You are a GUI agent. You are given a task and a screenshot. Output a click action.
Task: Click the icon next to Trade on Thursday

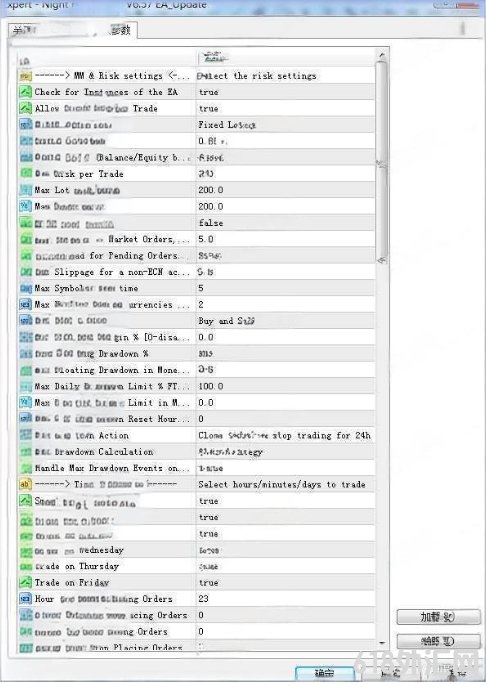coord(25,566)
